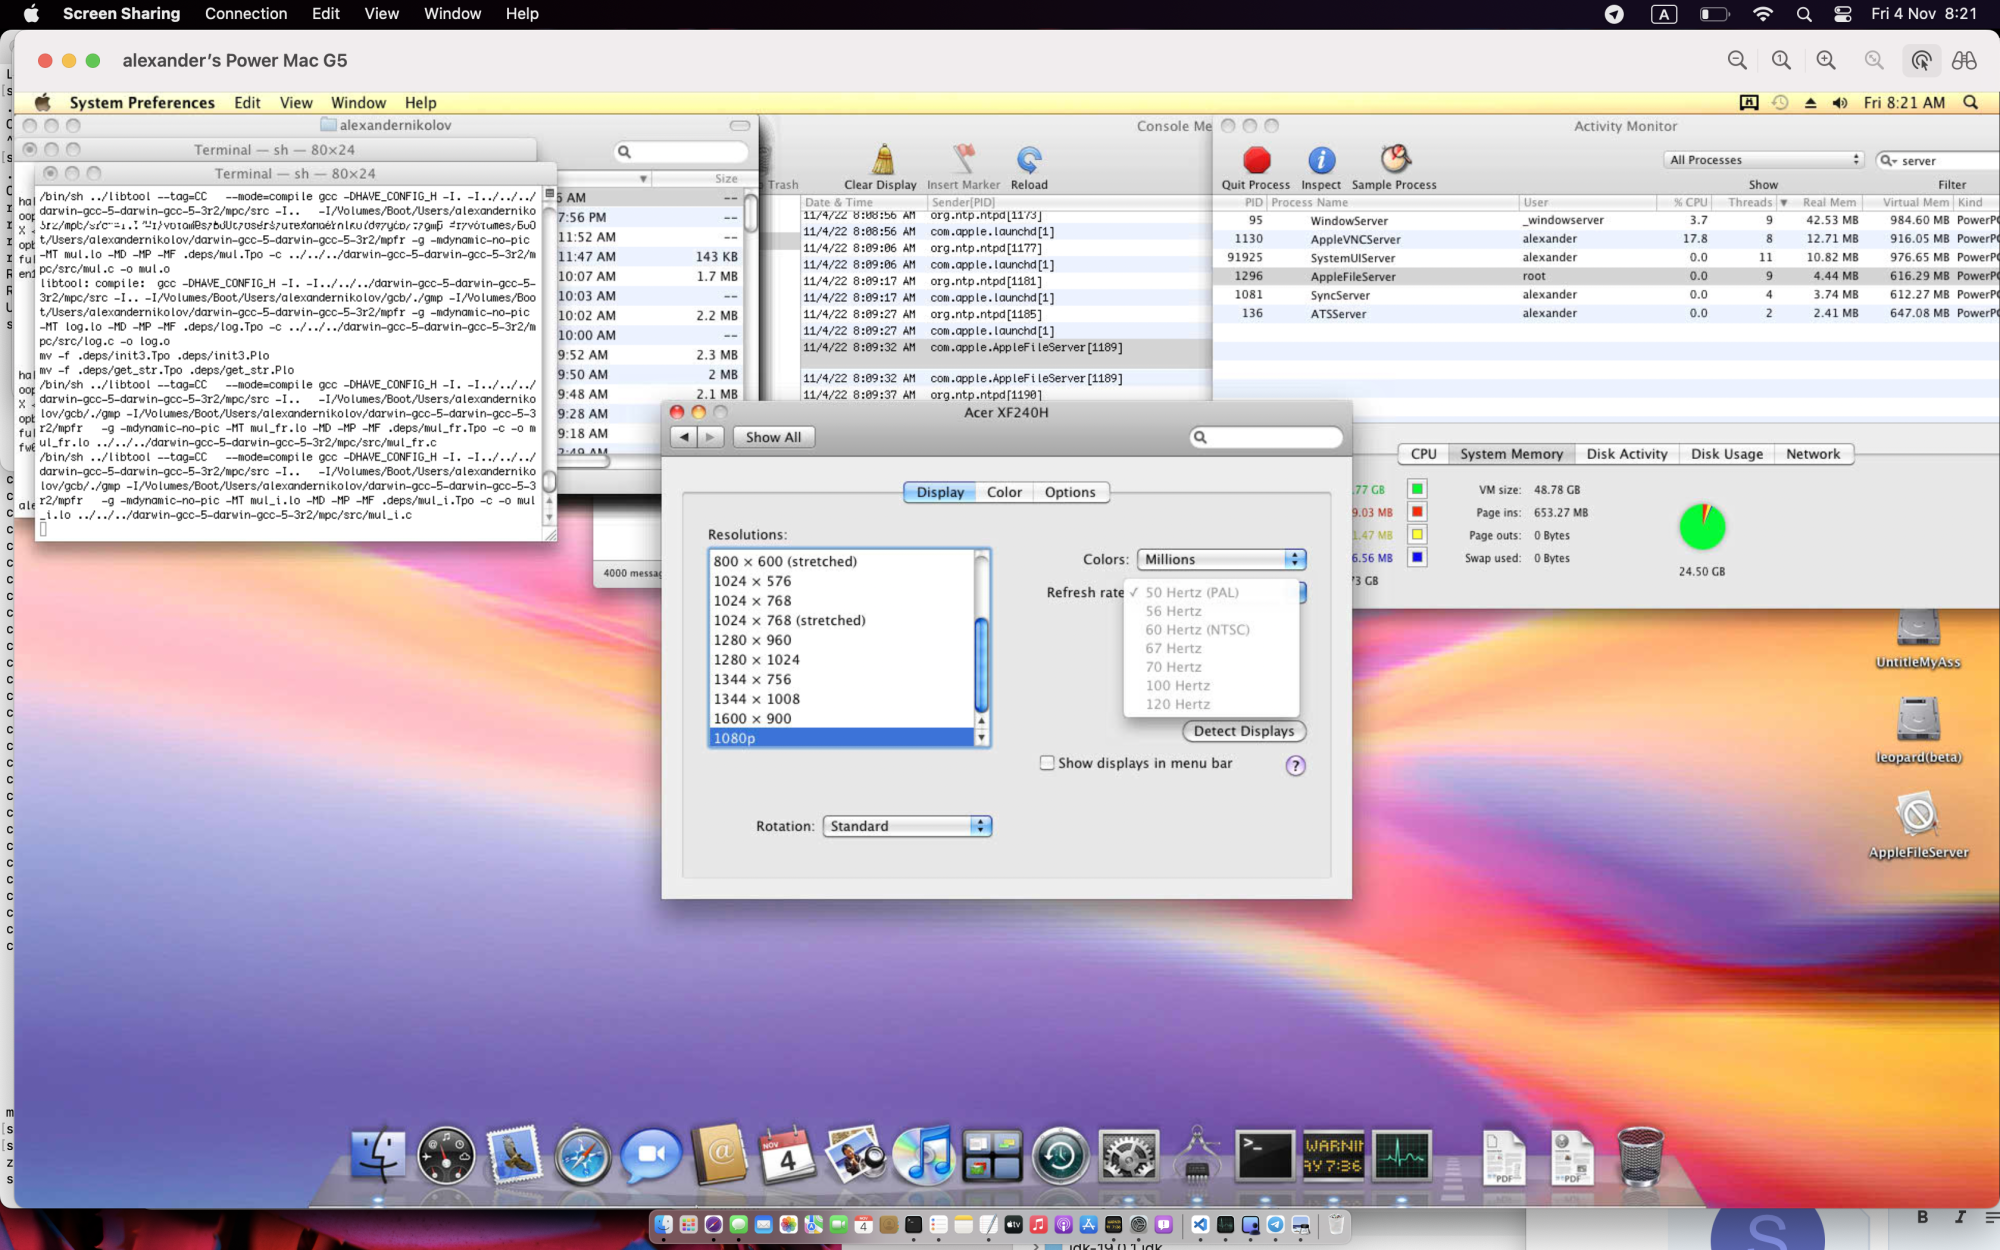This screenshot has width=2000, height=1250.
Task: Click Screen Sharing's zoom in magnifier
Action: pyautogui.click(x=1826, y=60)
